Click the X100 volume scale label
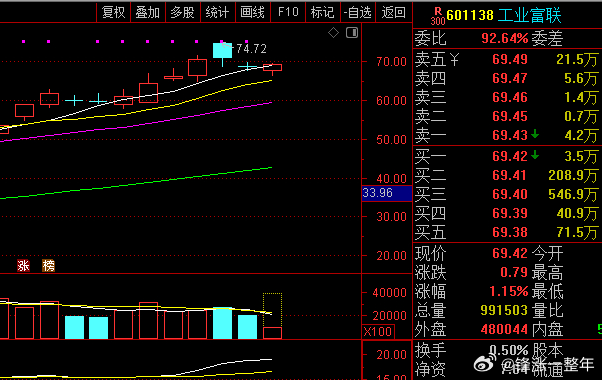 (378, 331)
